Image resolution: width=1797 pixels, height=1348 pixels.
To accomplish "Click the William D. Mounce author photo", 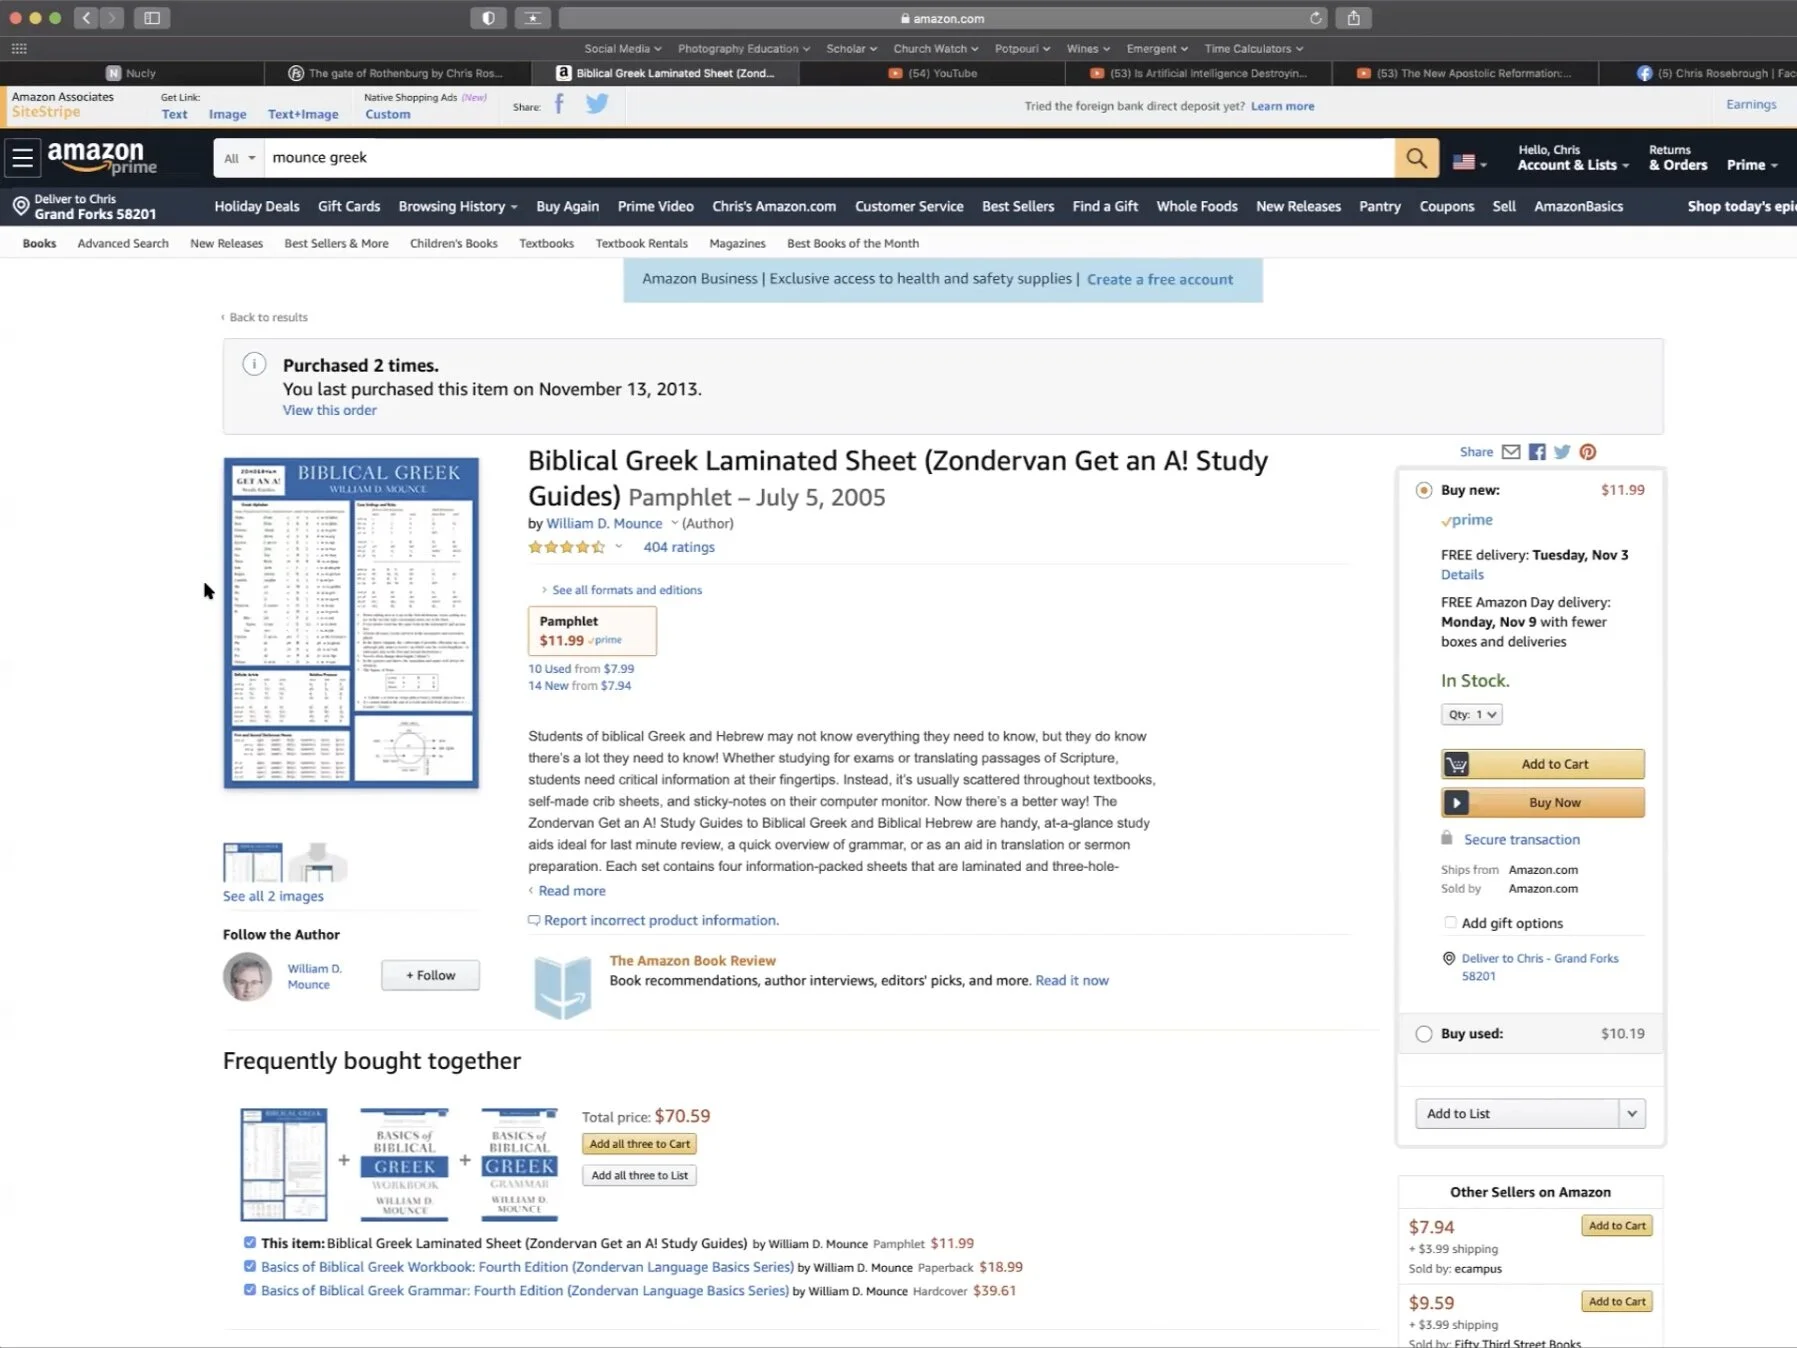I will point(247,976).
